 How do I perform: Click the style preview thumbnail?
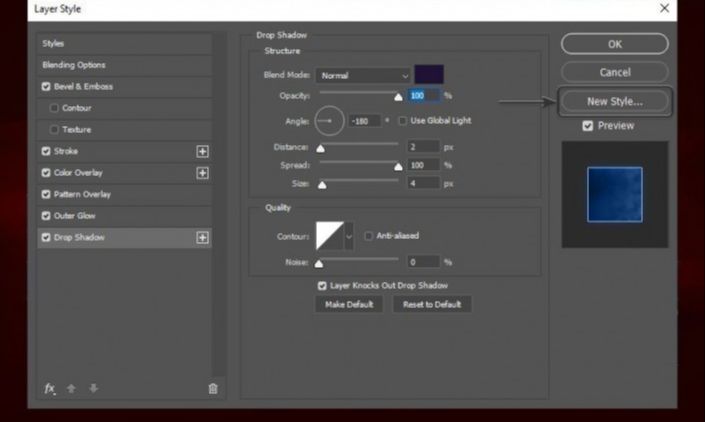tap(615, 195)
